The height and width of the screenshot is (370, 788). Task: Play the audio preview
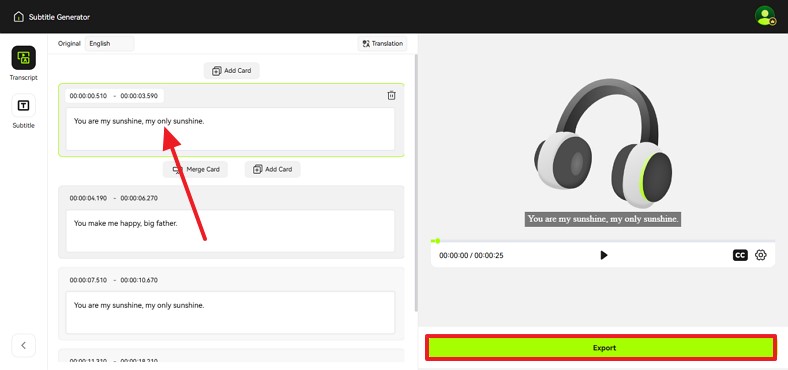click(x=604, y=255)
